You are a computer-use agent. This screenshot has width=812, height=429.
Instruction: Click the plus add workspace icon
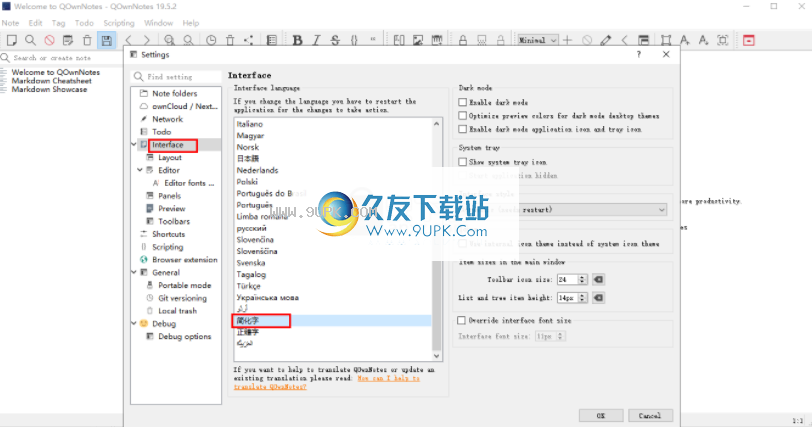[x=568, y=40]
